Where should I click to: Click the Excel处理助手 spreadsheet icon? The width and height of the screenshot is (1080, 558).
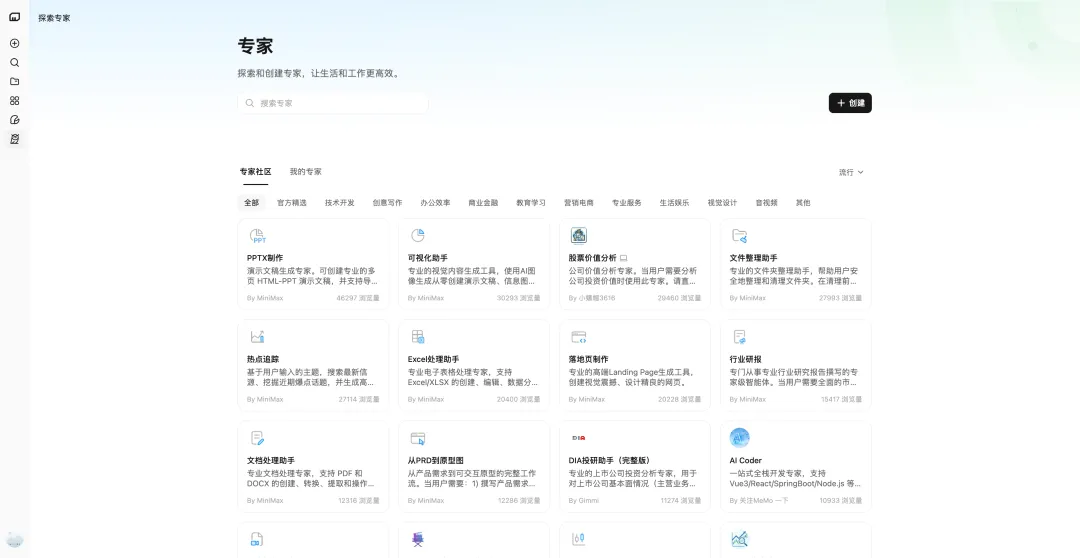[417, 337]
